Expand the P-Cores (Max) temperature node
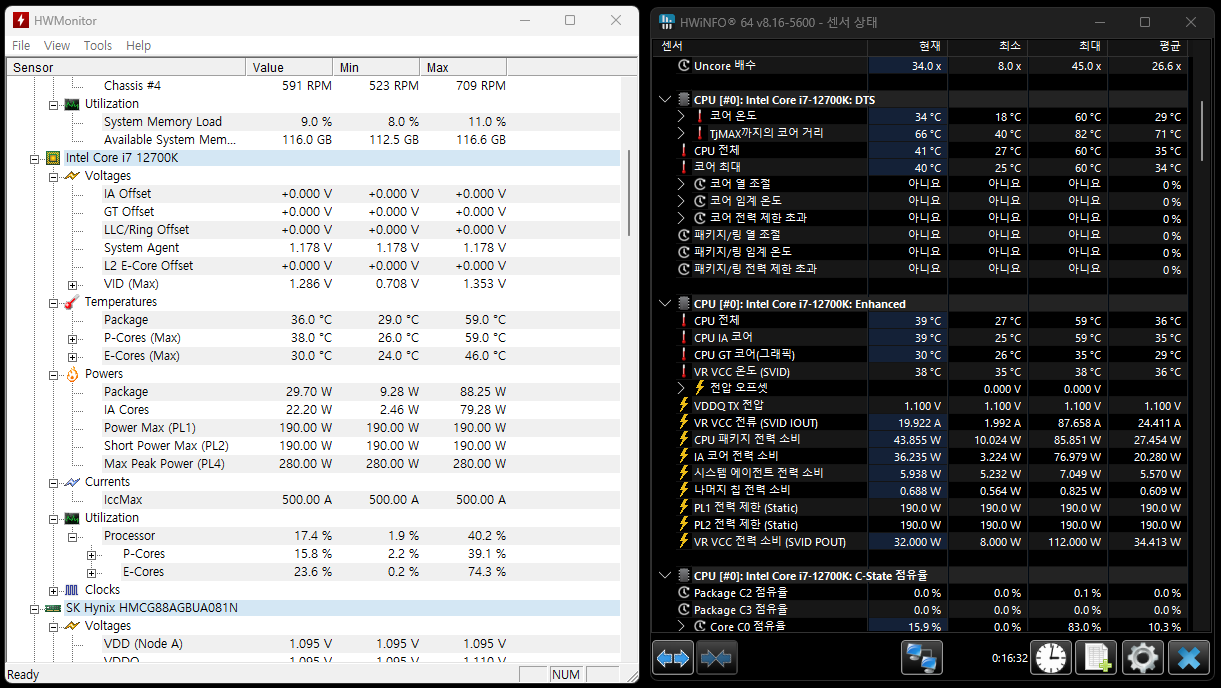Image resolution: width=1221 pixels, height=688 pixels. click(x=72, y=338)
